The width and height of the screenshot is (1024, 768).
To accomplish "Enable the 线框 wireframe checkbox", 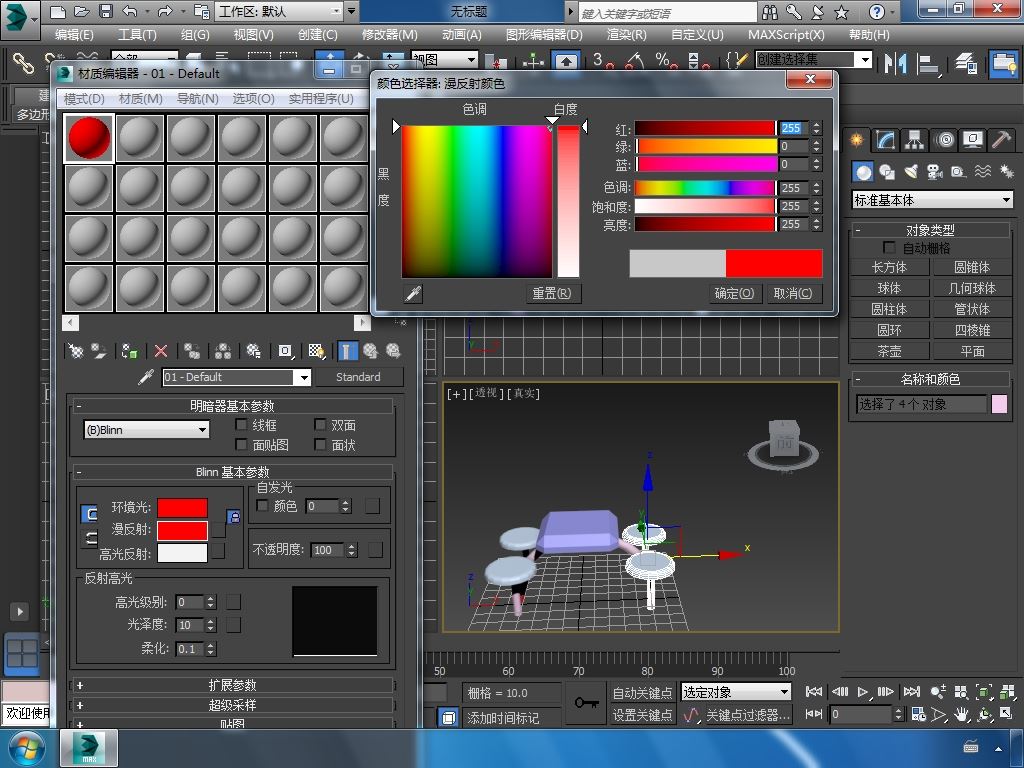I will 242,425.
